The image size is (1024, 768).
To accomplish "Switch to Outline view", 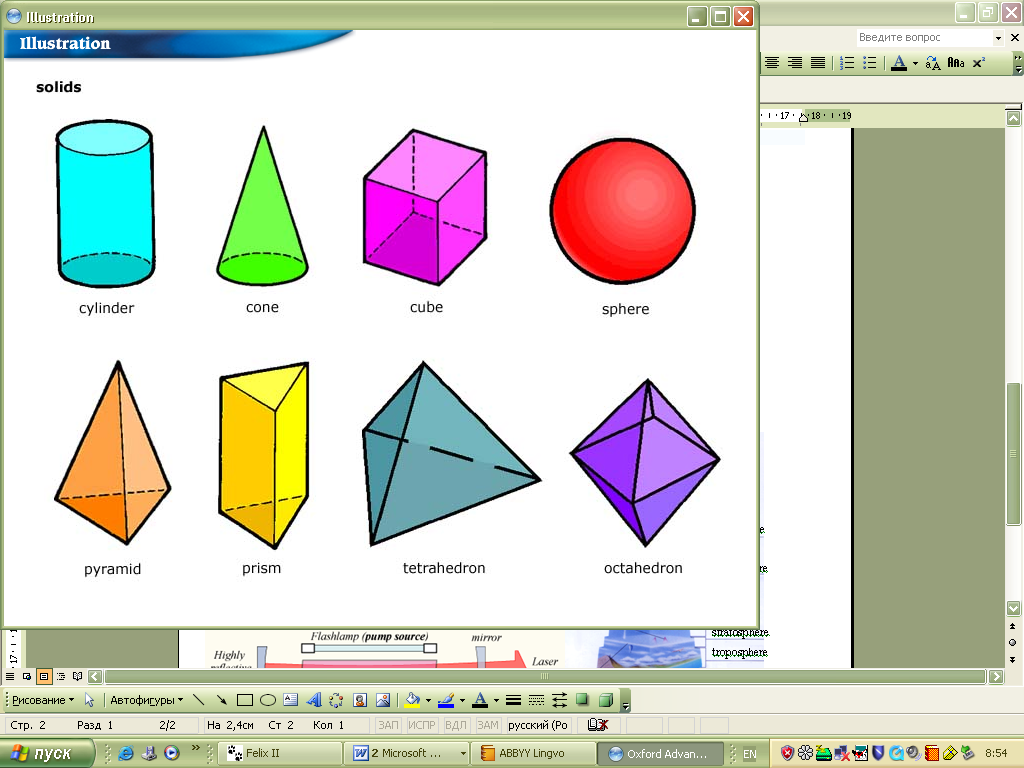I will 61,677.
